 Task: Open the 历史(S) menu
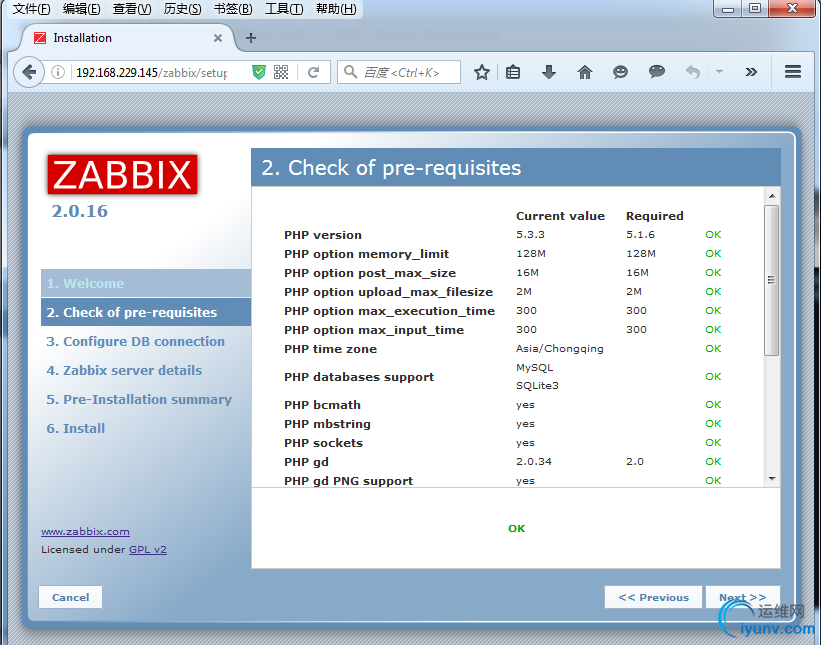click(x=182, y=9)
